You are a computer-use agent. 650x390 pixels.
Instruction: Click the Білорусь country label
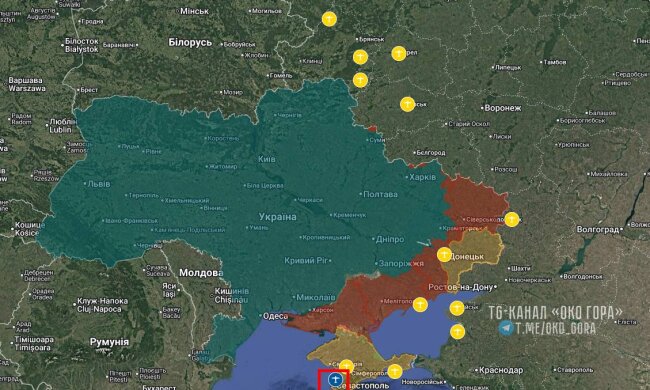point(190,42)
